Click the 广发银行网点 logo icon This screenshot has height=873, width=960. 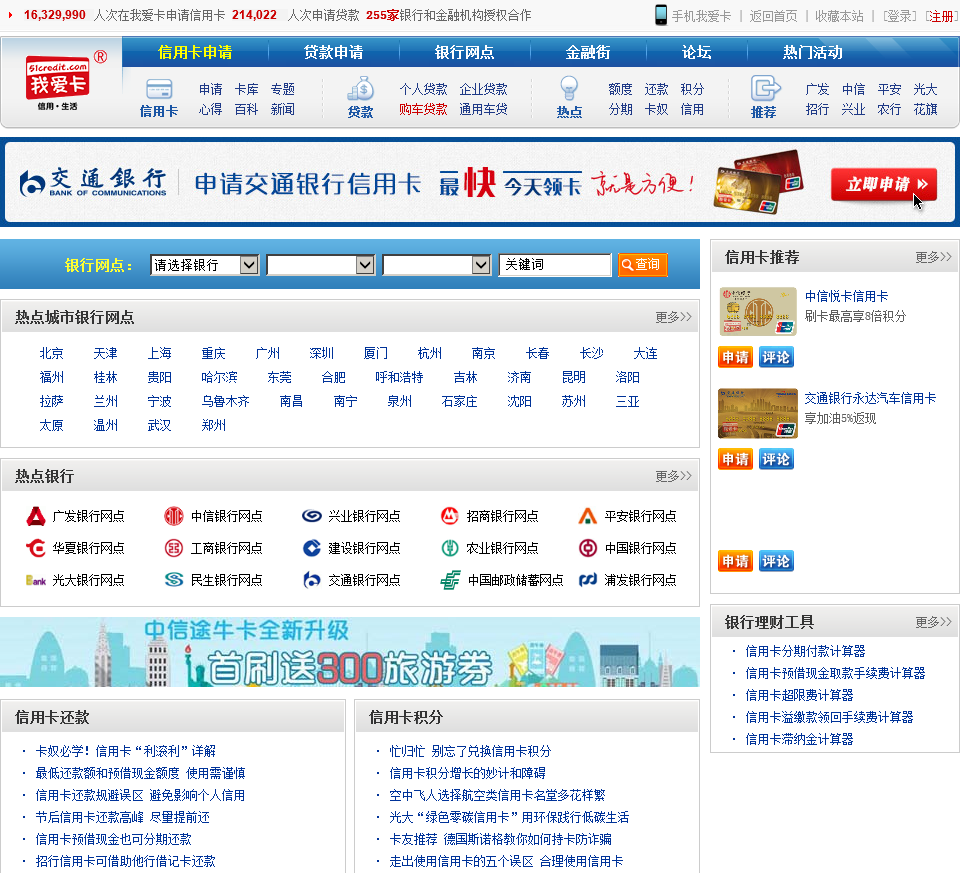point(36,517)
